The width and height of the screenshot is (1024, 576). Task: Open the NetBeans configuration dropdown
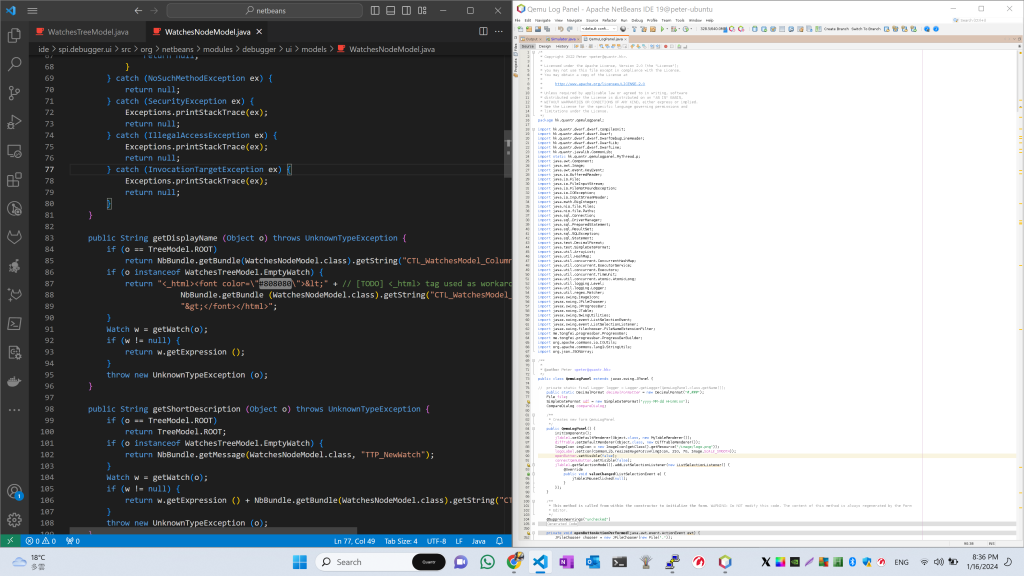pos(597,29)
